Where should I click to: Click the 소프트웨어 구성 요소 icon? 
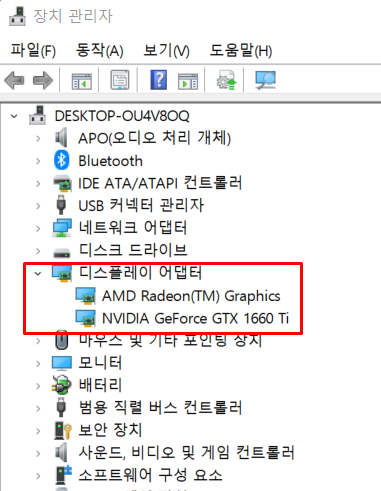(63, 475)
